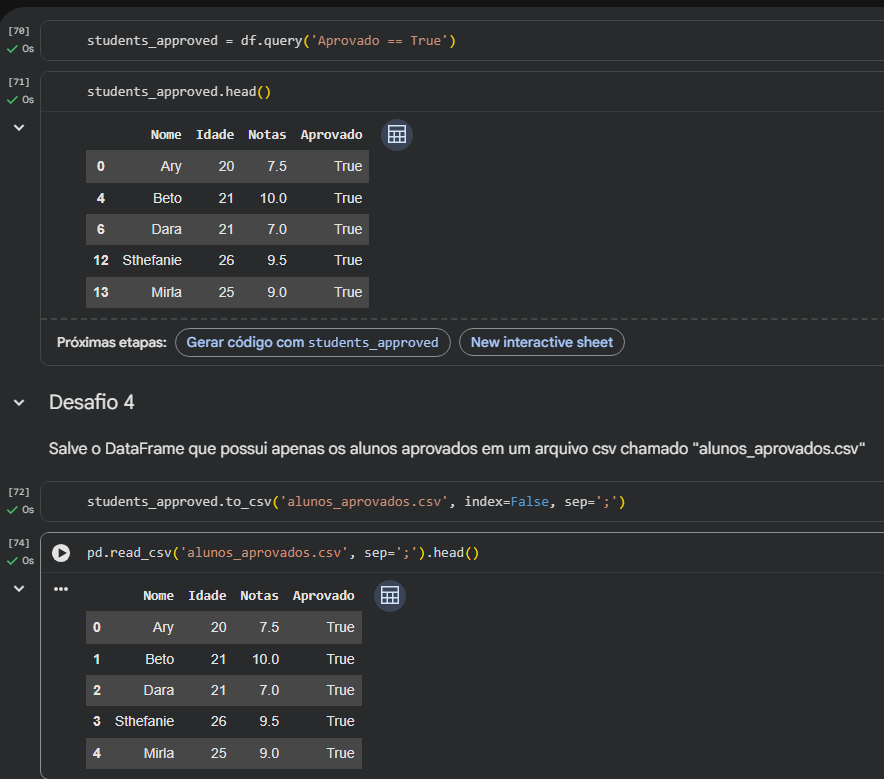Collapse the Desafio 4 section
Image resolution: width=884 pixels, height=779 pixels.
pyautogui.click(x=19, y=402)
